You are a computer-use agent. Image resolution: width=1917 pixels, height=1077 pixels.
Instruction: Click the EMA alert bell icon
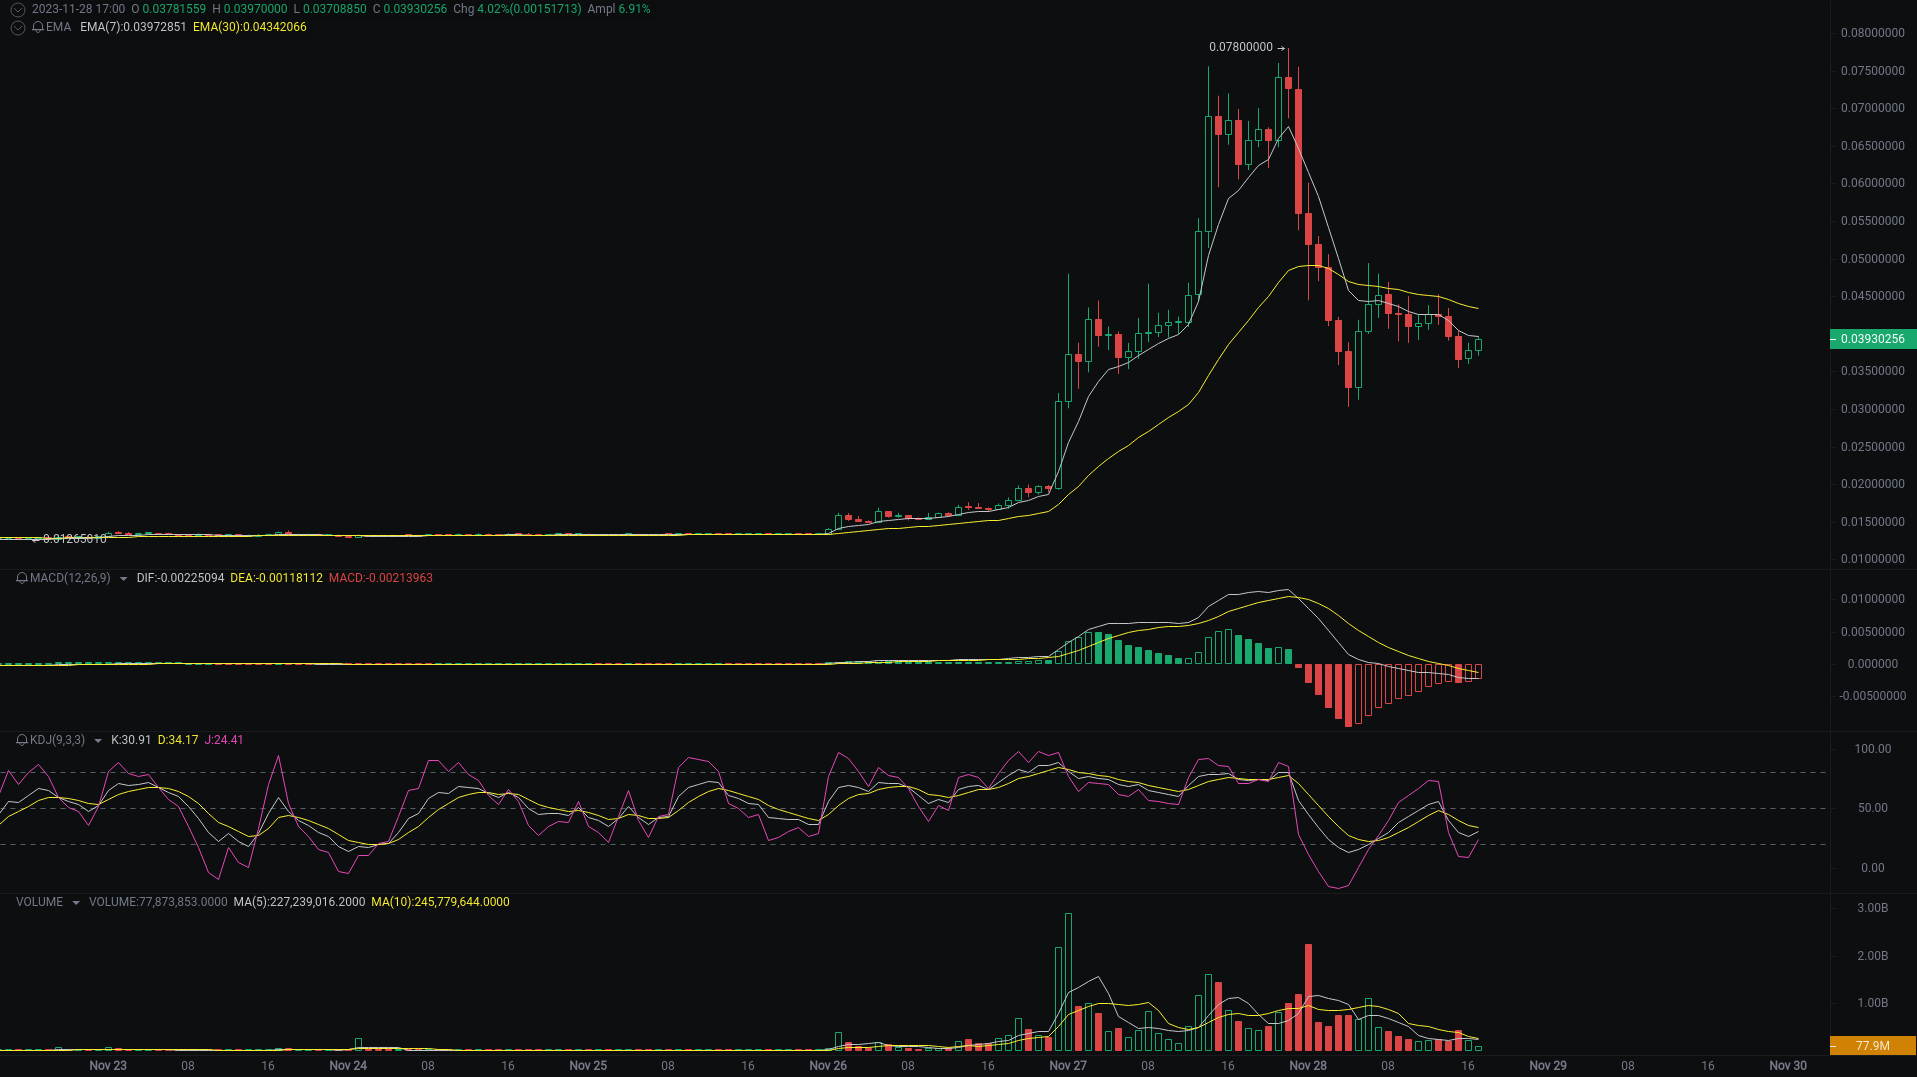point(38,27)
